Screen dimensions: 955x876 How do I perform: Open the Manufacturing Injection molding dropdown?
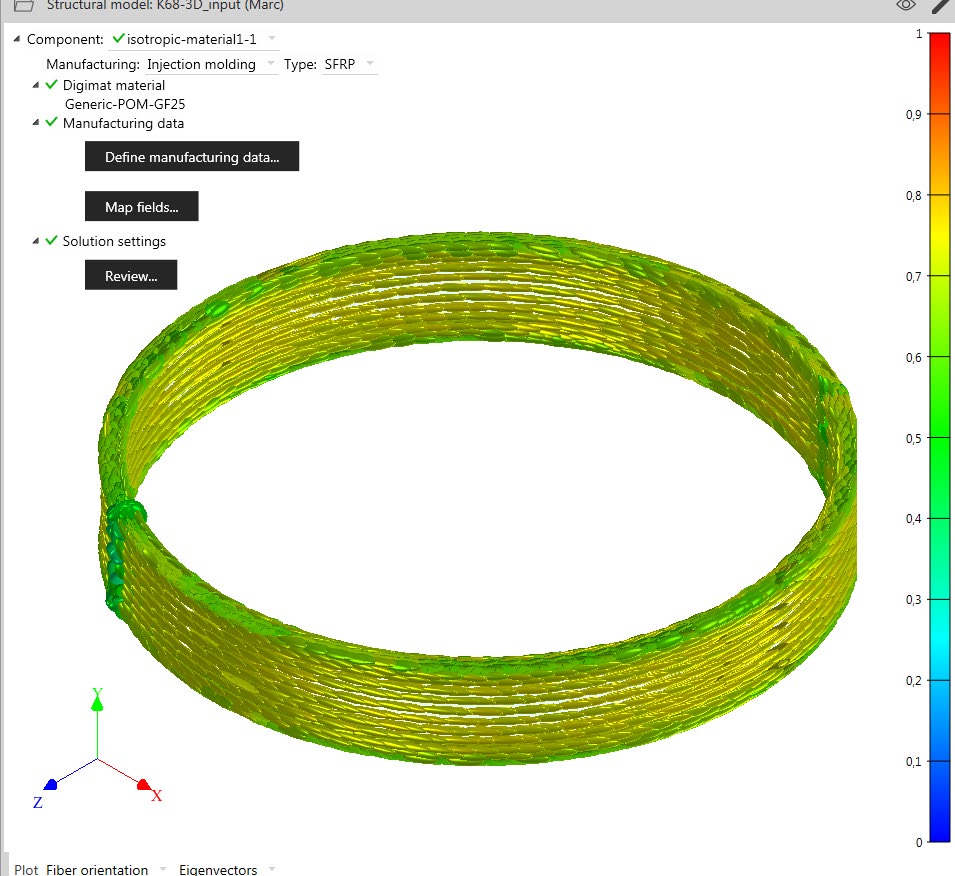click(211, 65)
